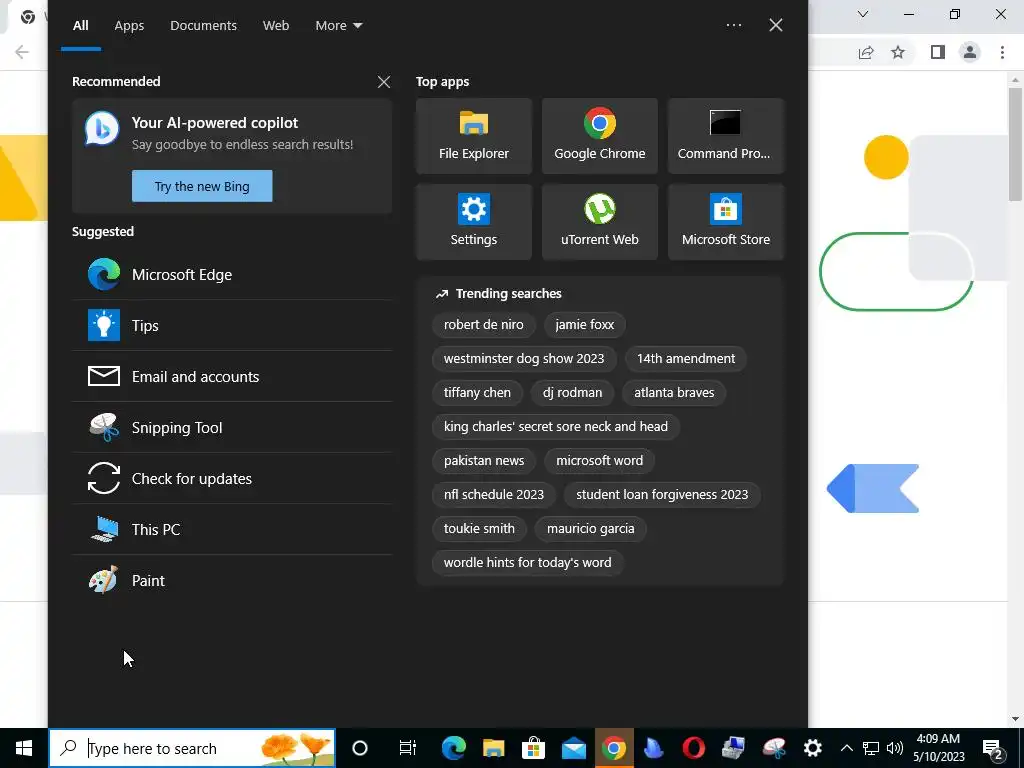
Task: Choose atlanta braves trending search
Action: tap(674, 392)
